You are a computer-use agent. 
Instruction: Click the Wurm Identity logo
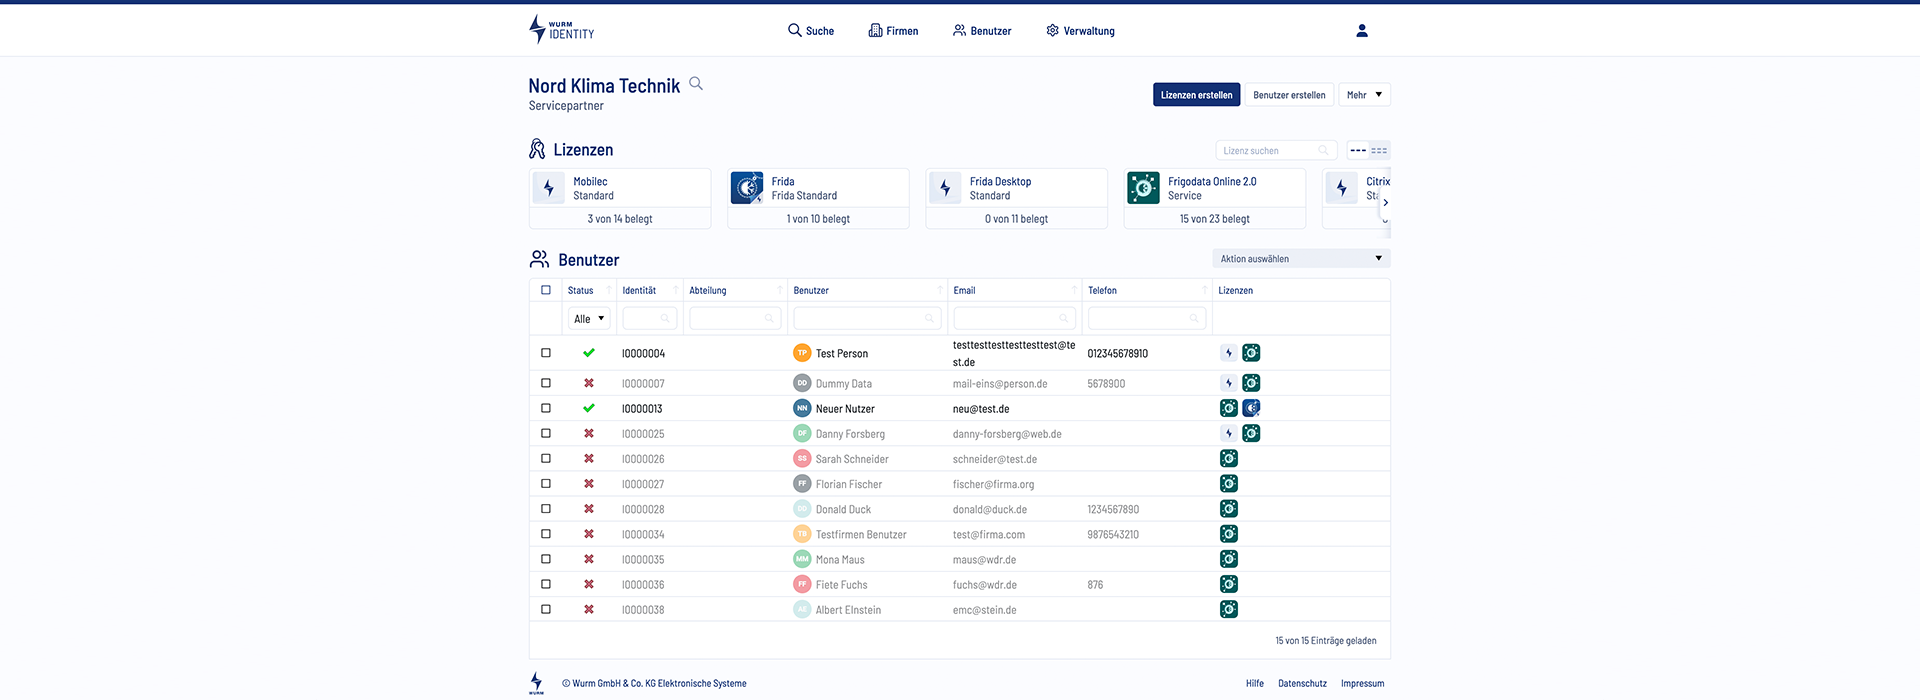tap(561, 30)
